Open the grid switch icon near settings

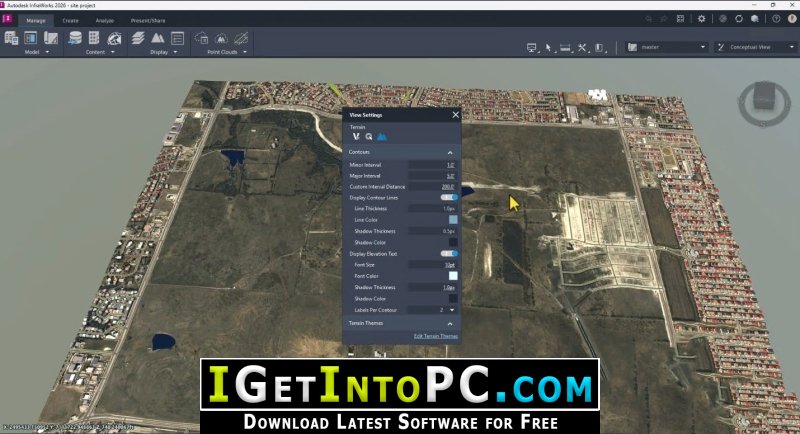[680, 19]
